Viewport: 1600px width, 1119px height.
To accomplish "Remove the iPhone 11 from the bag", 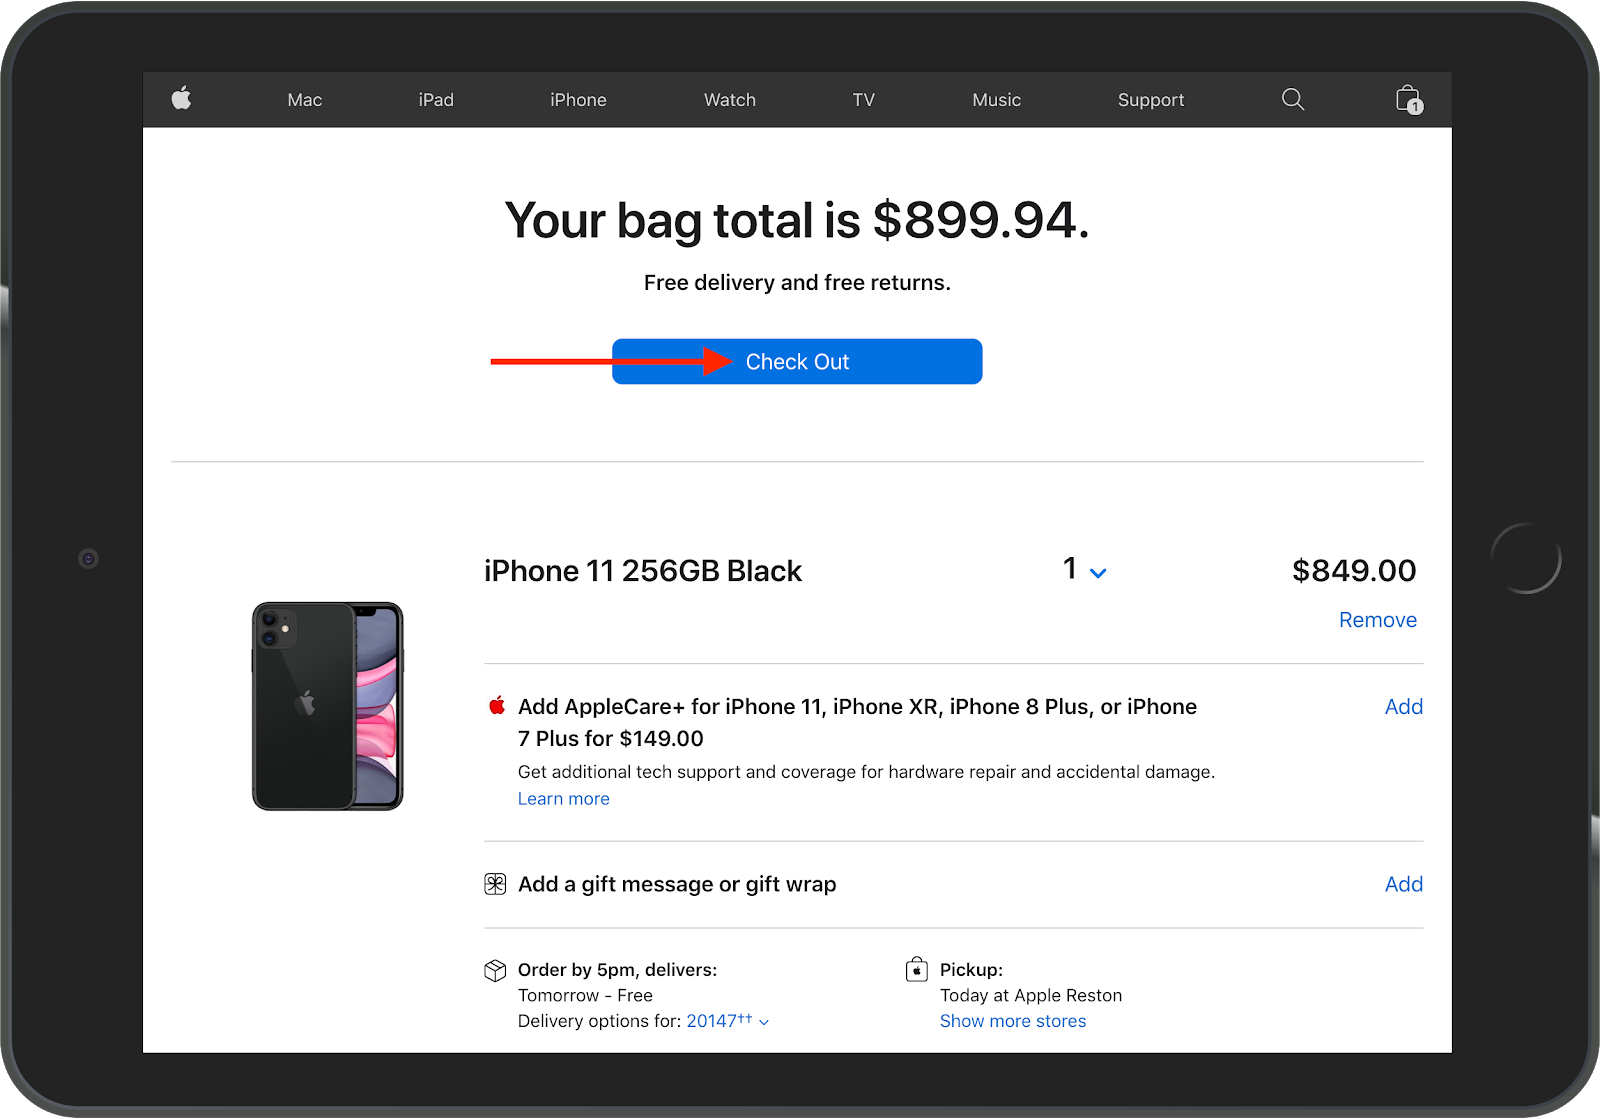I will pyautogui.click(x=1378, y=620).
